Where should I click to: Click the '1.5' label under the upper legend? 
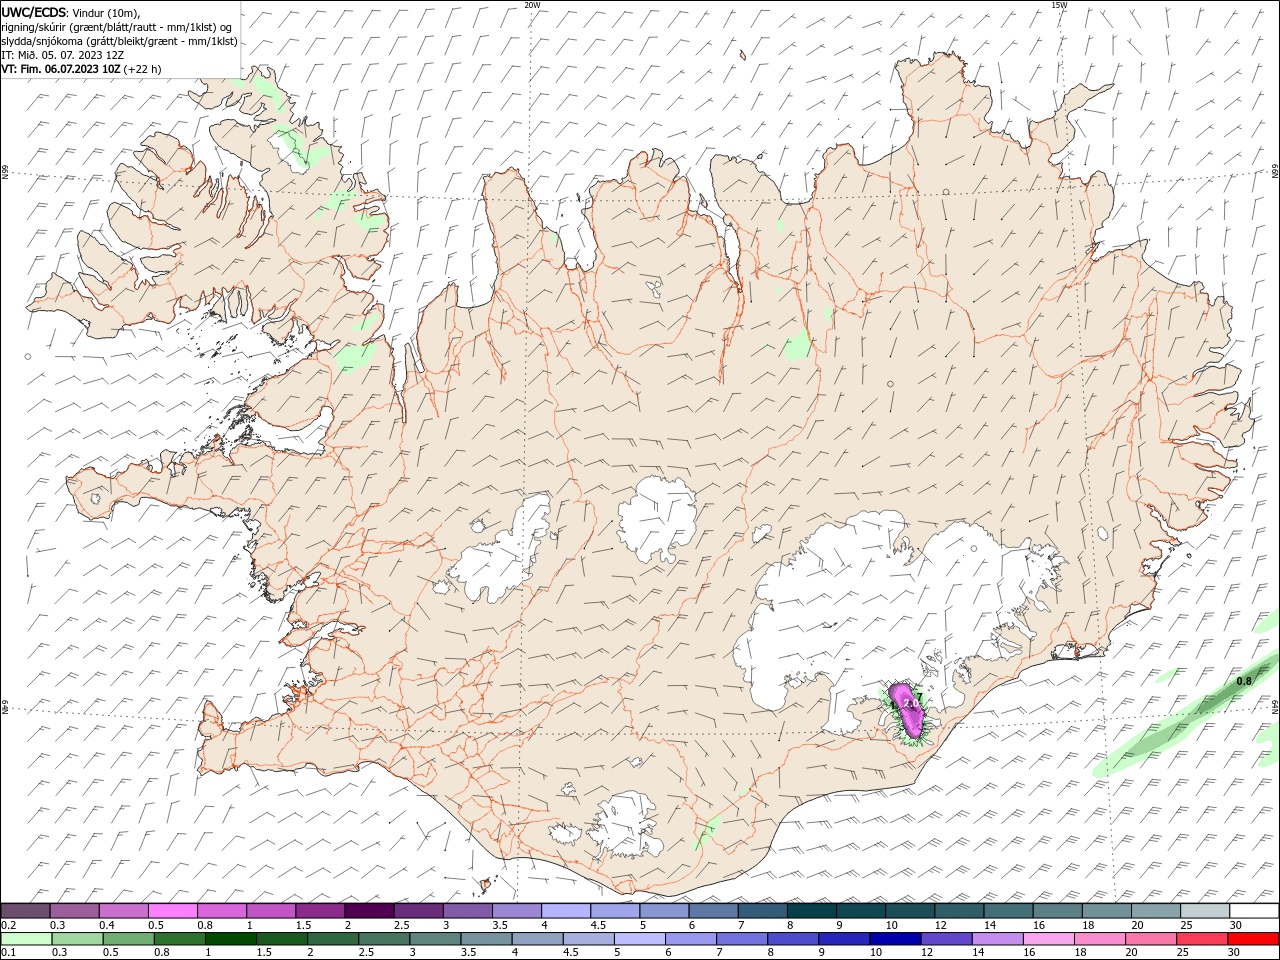pos(303,926)
